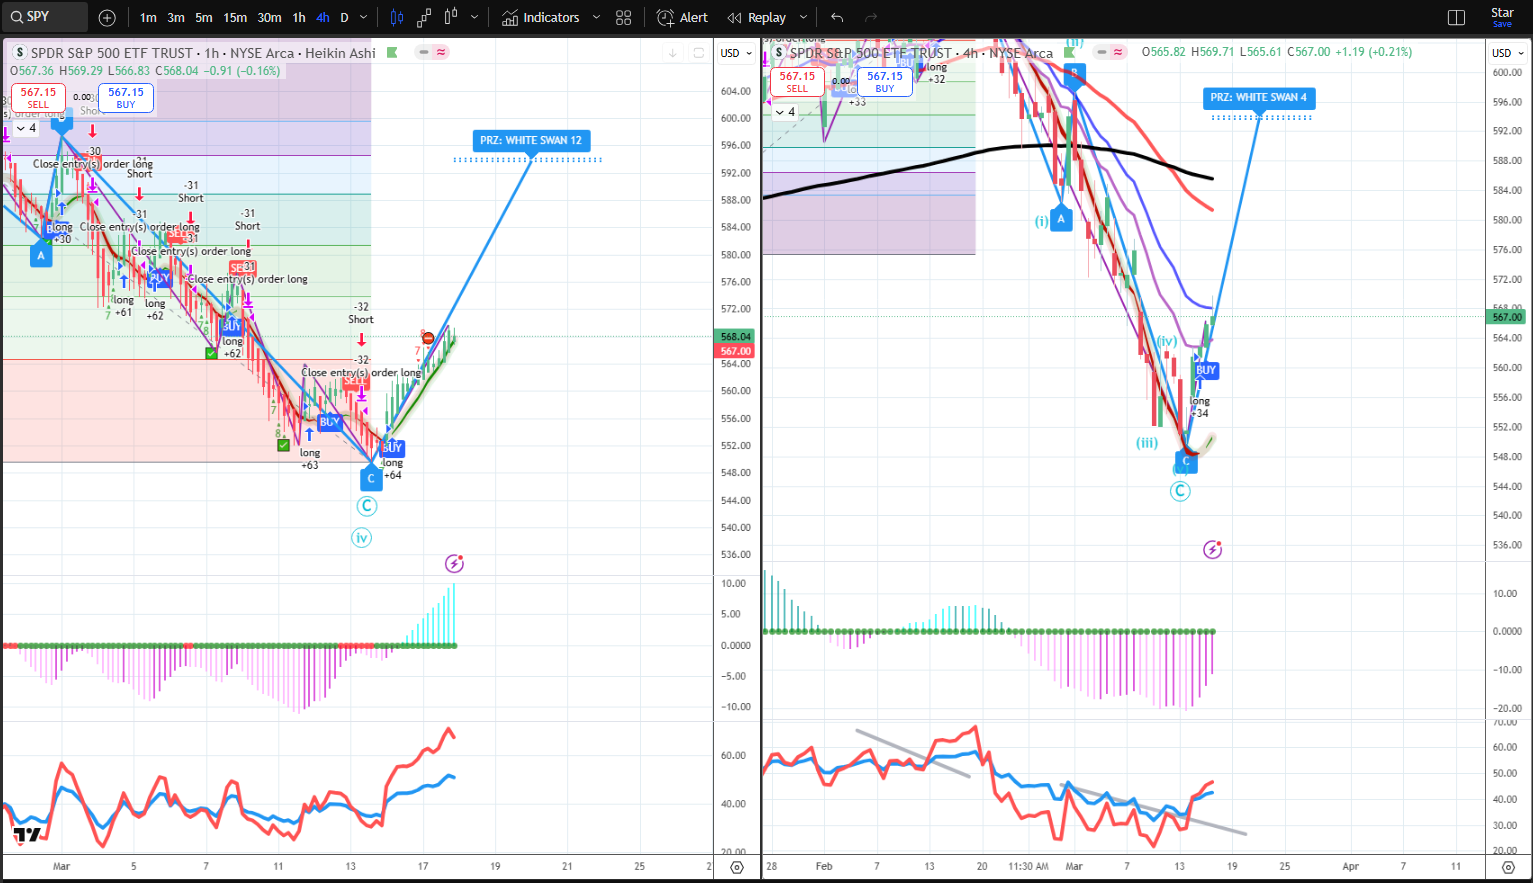
Task: Click the BUY signal label on 4h chart
Action: (x=1206, y=370)
